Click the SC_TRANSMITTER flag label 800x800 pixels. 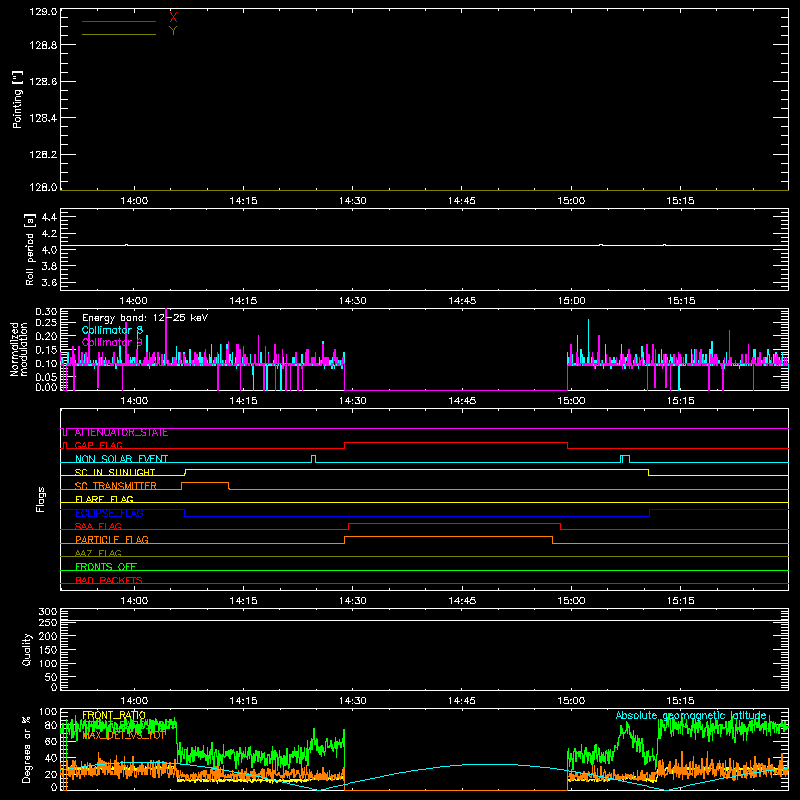pos(116,486)
